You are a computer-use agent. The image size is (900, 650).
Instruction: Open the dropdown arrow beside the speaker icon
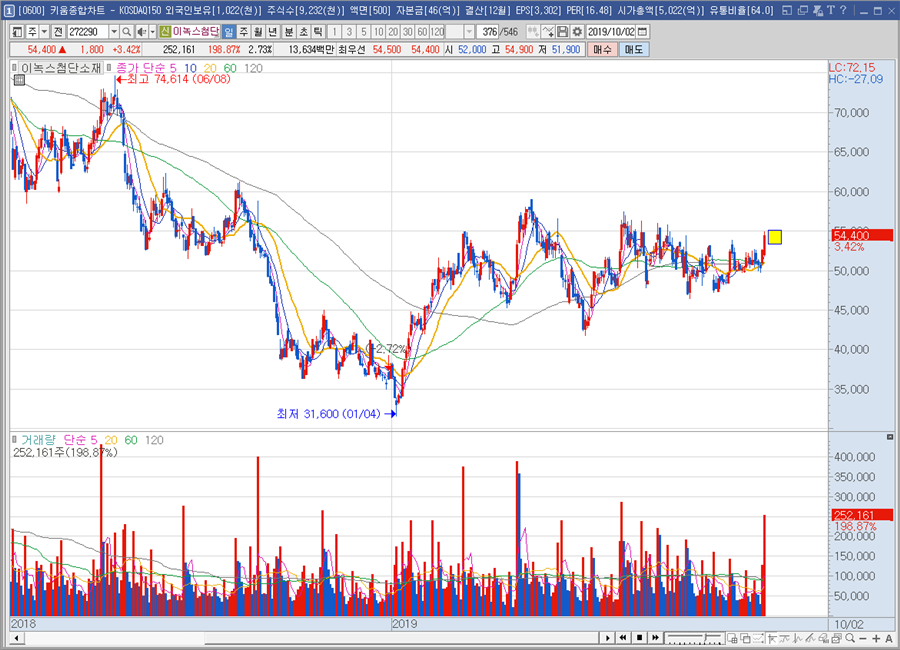pyautogui.click(x=153, y=32)
